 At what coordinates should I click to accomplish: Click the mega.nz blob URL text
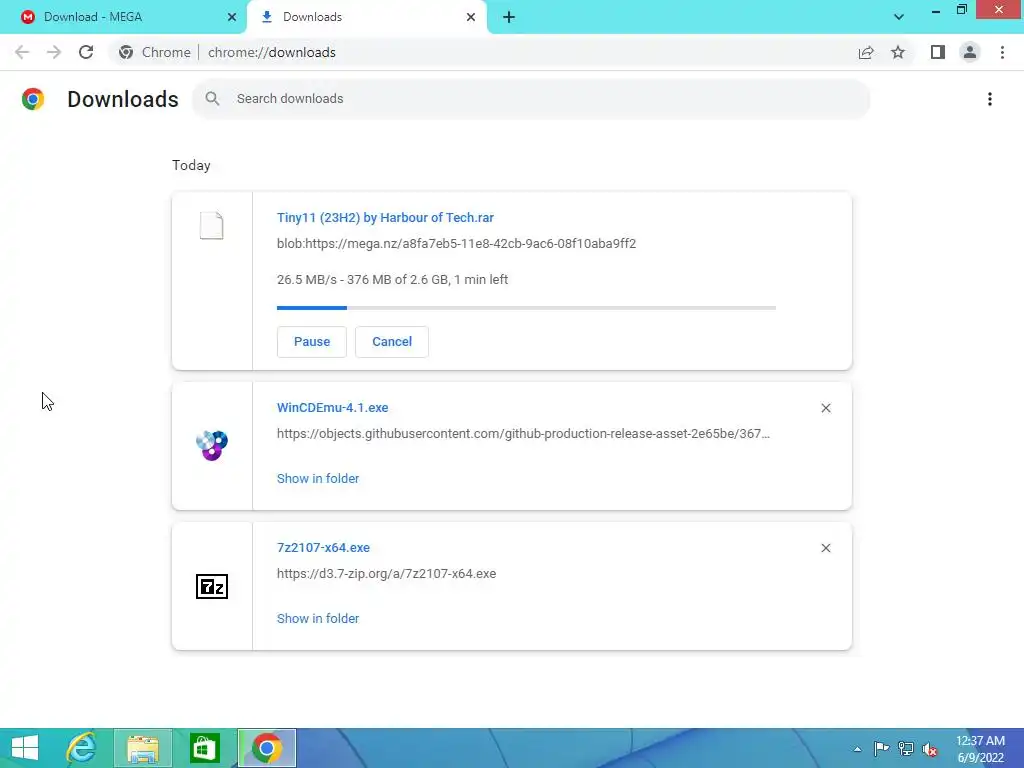456,244
